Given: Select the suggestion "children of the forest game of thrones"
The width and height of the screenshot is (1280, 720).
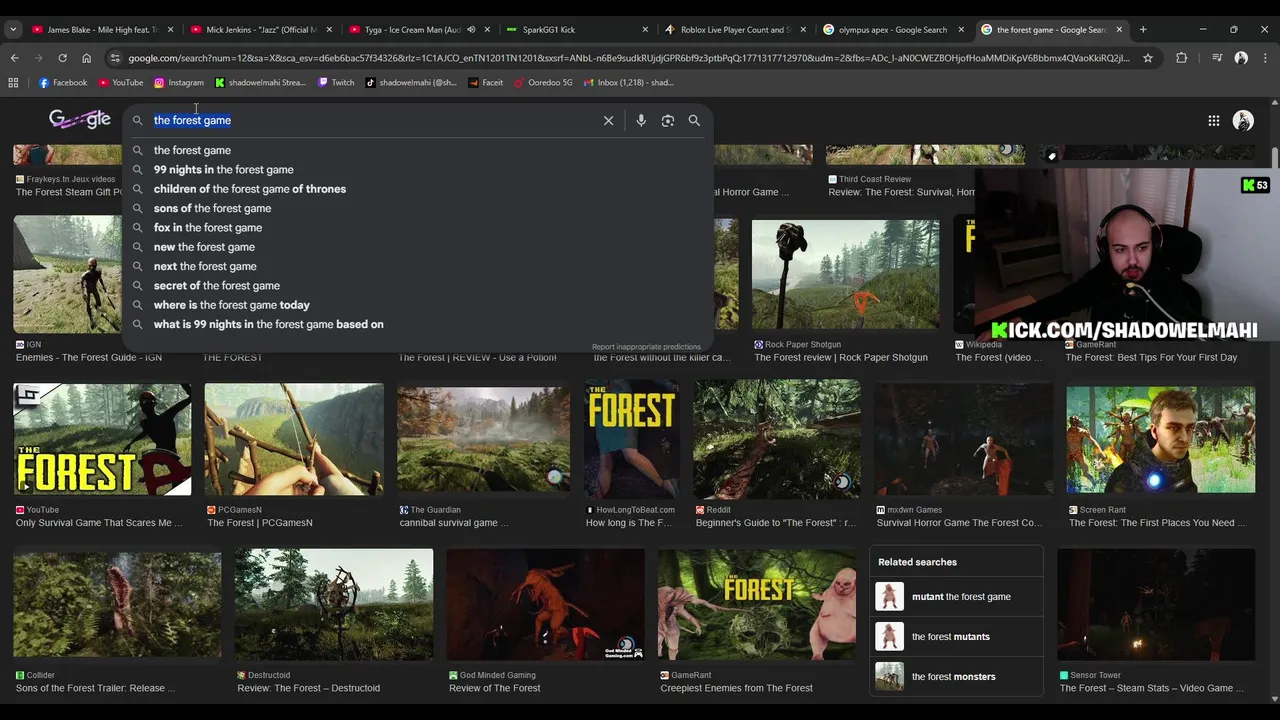Looking at the screenshot, I should pyautogui.click(x=250, y=189).
